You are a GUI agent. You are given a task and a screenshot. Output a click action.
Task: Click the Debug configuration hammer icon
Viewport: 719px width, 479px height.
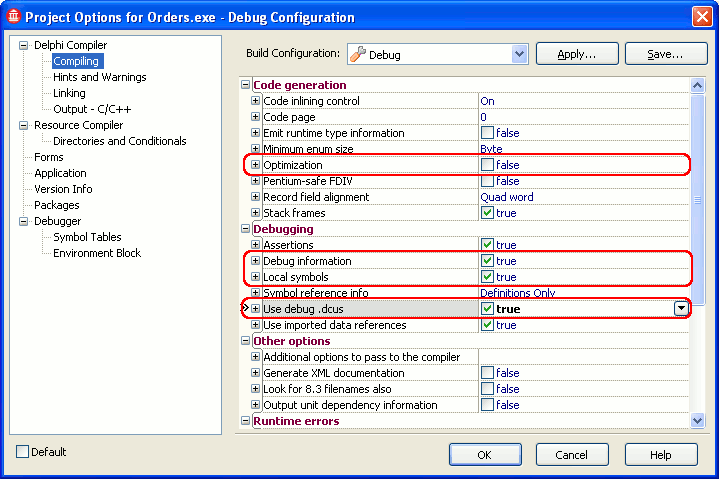point(357,54)
